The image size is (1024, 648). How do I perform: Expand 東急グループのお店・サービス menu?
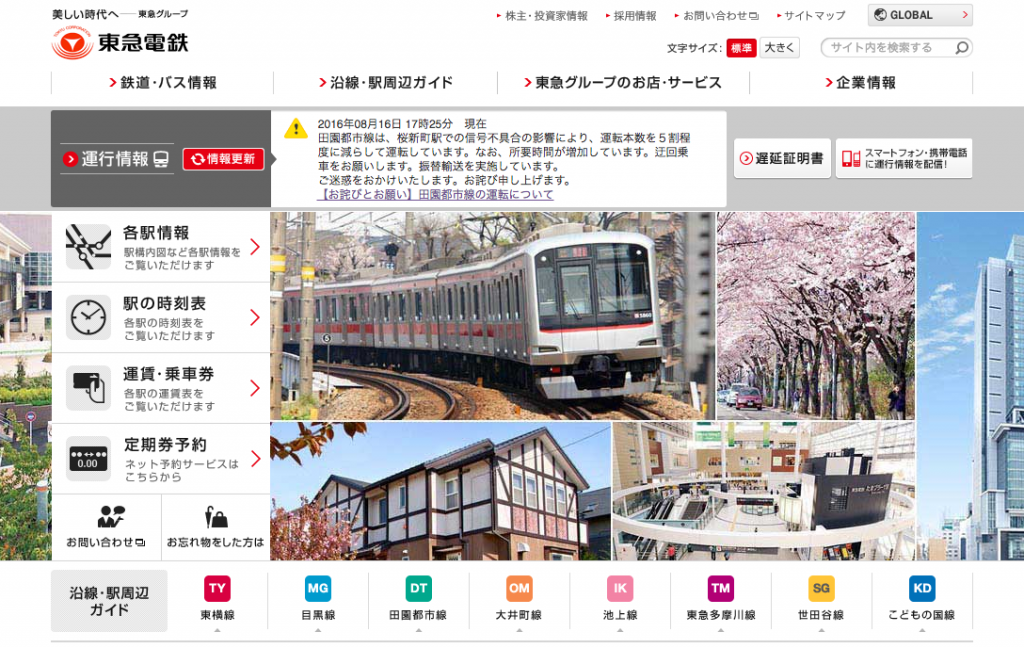pyautogui.click(x=622, y=83)
